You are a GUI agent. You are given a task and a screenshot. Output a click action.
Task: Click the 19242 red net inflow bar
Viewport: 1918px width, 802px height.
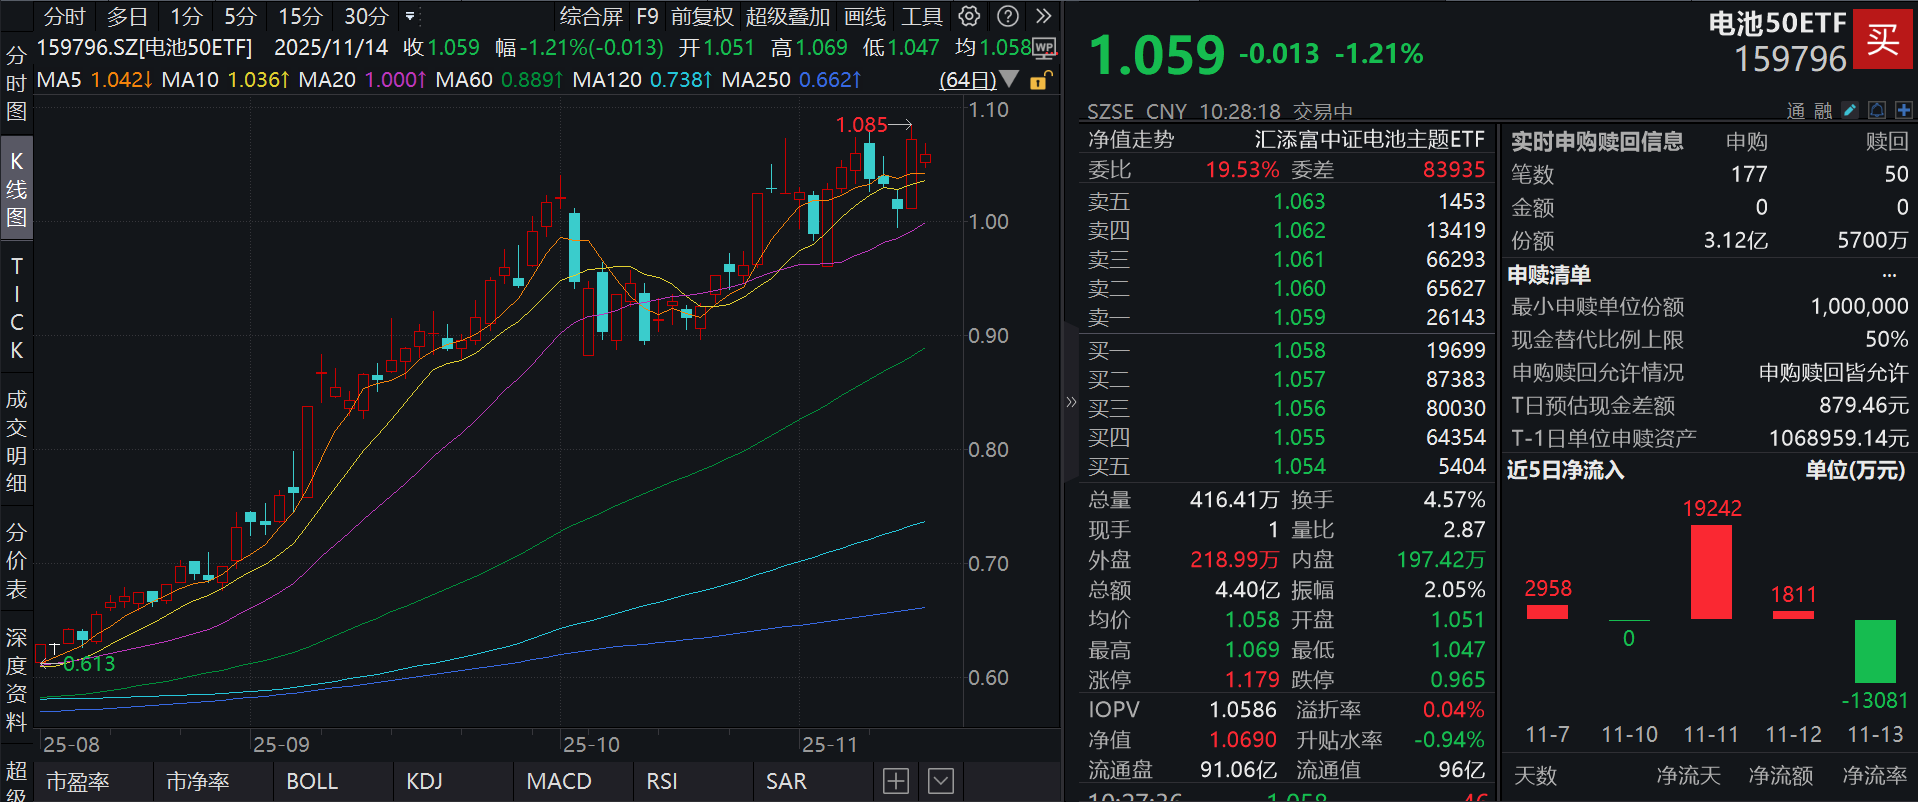point(1711,572)
